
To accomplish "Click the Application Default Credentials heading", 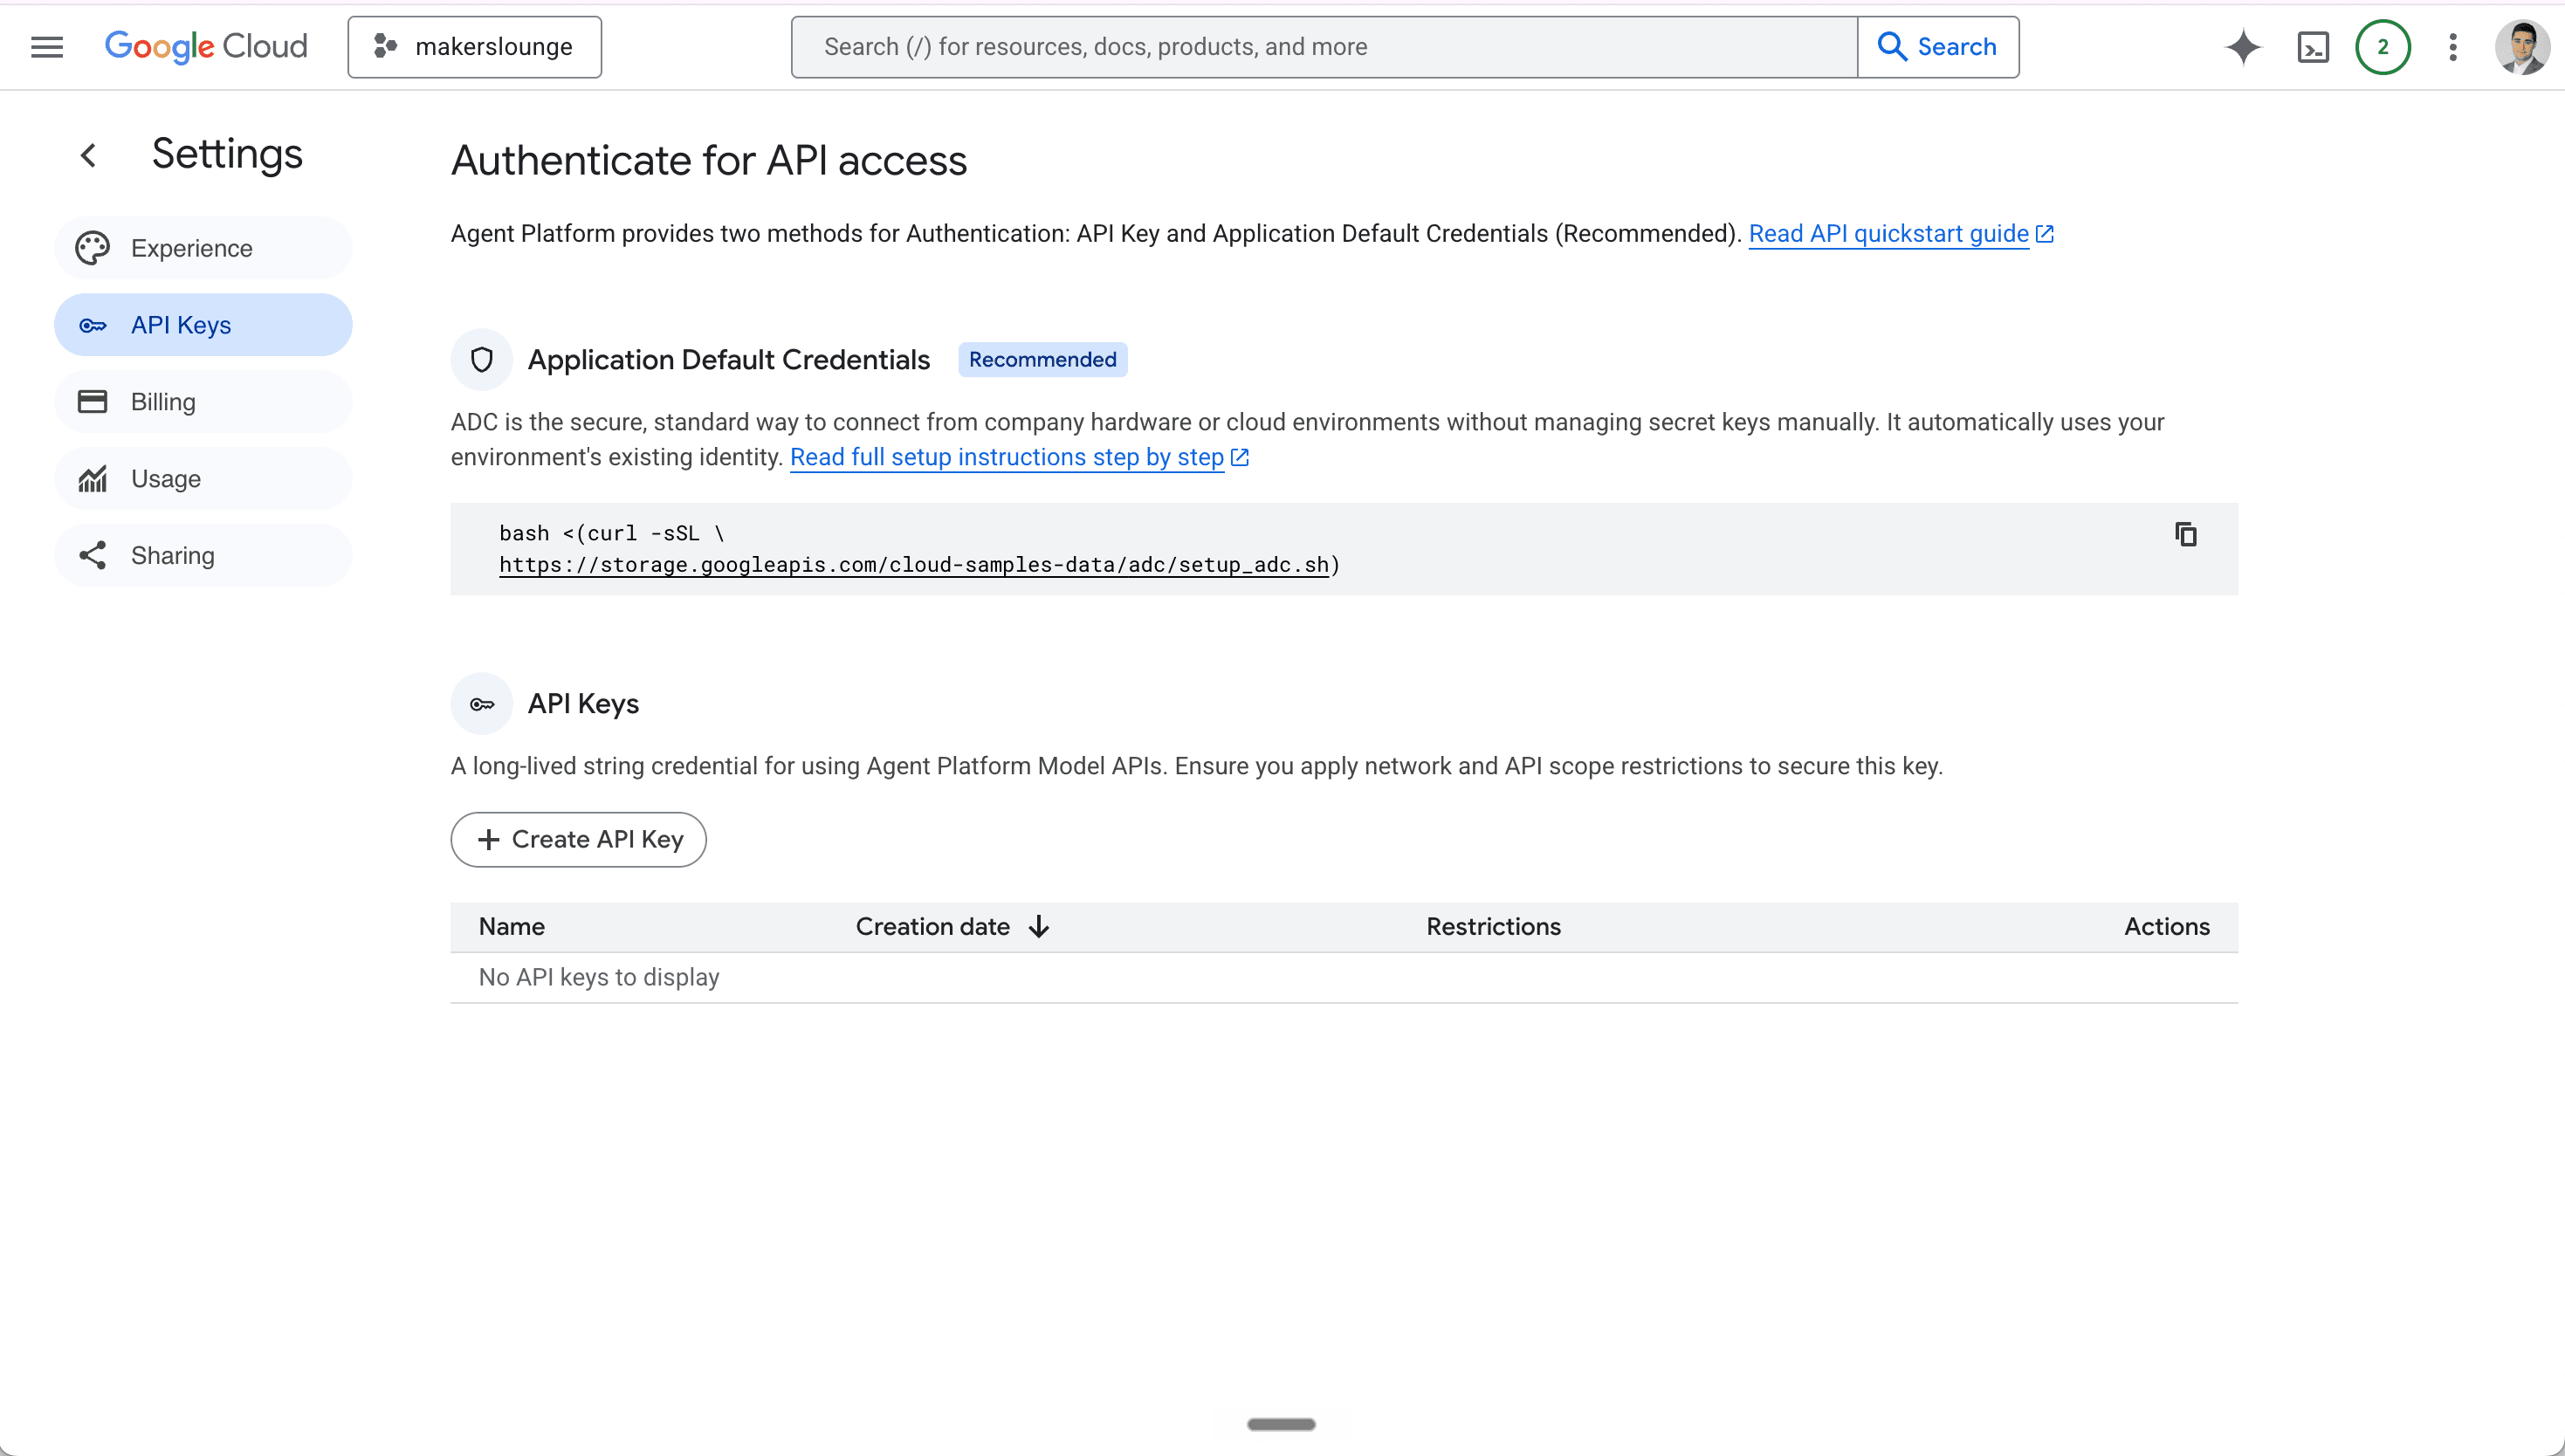I will tap(729, 360).
